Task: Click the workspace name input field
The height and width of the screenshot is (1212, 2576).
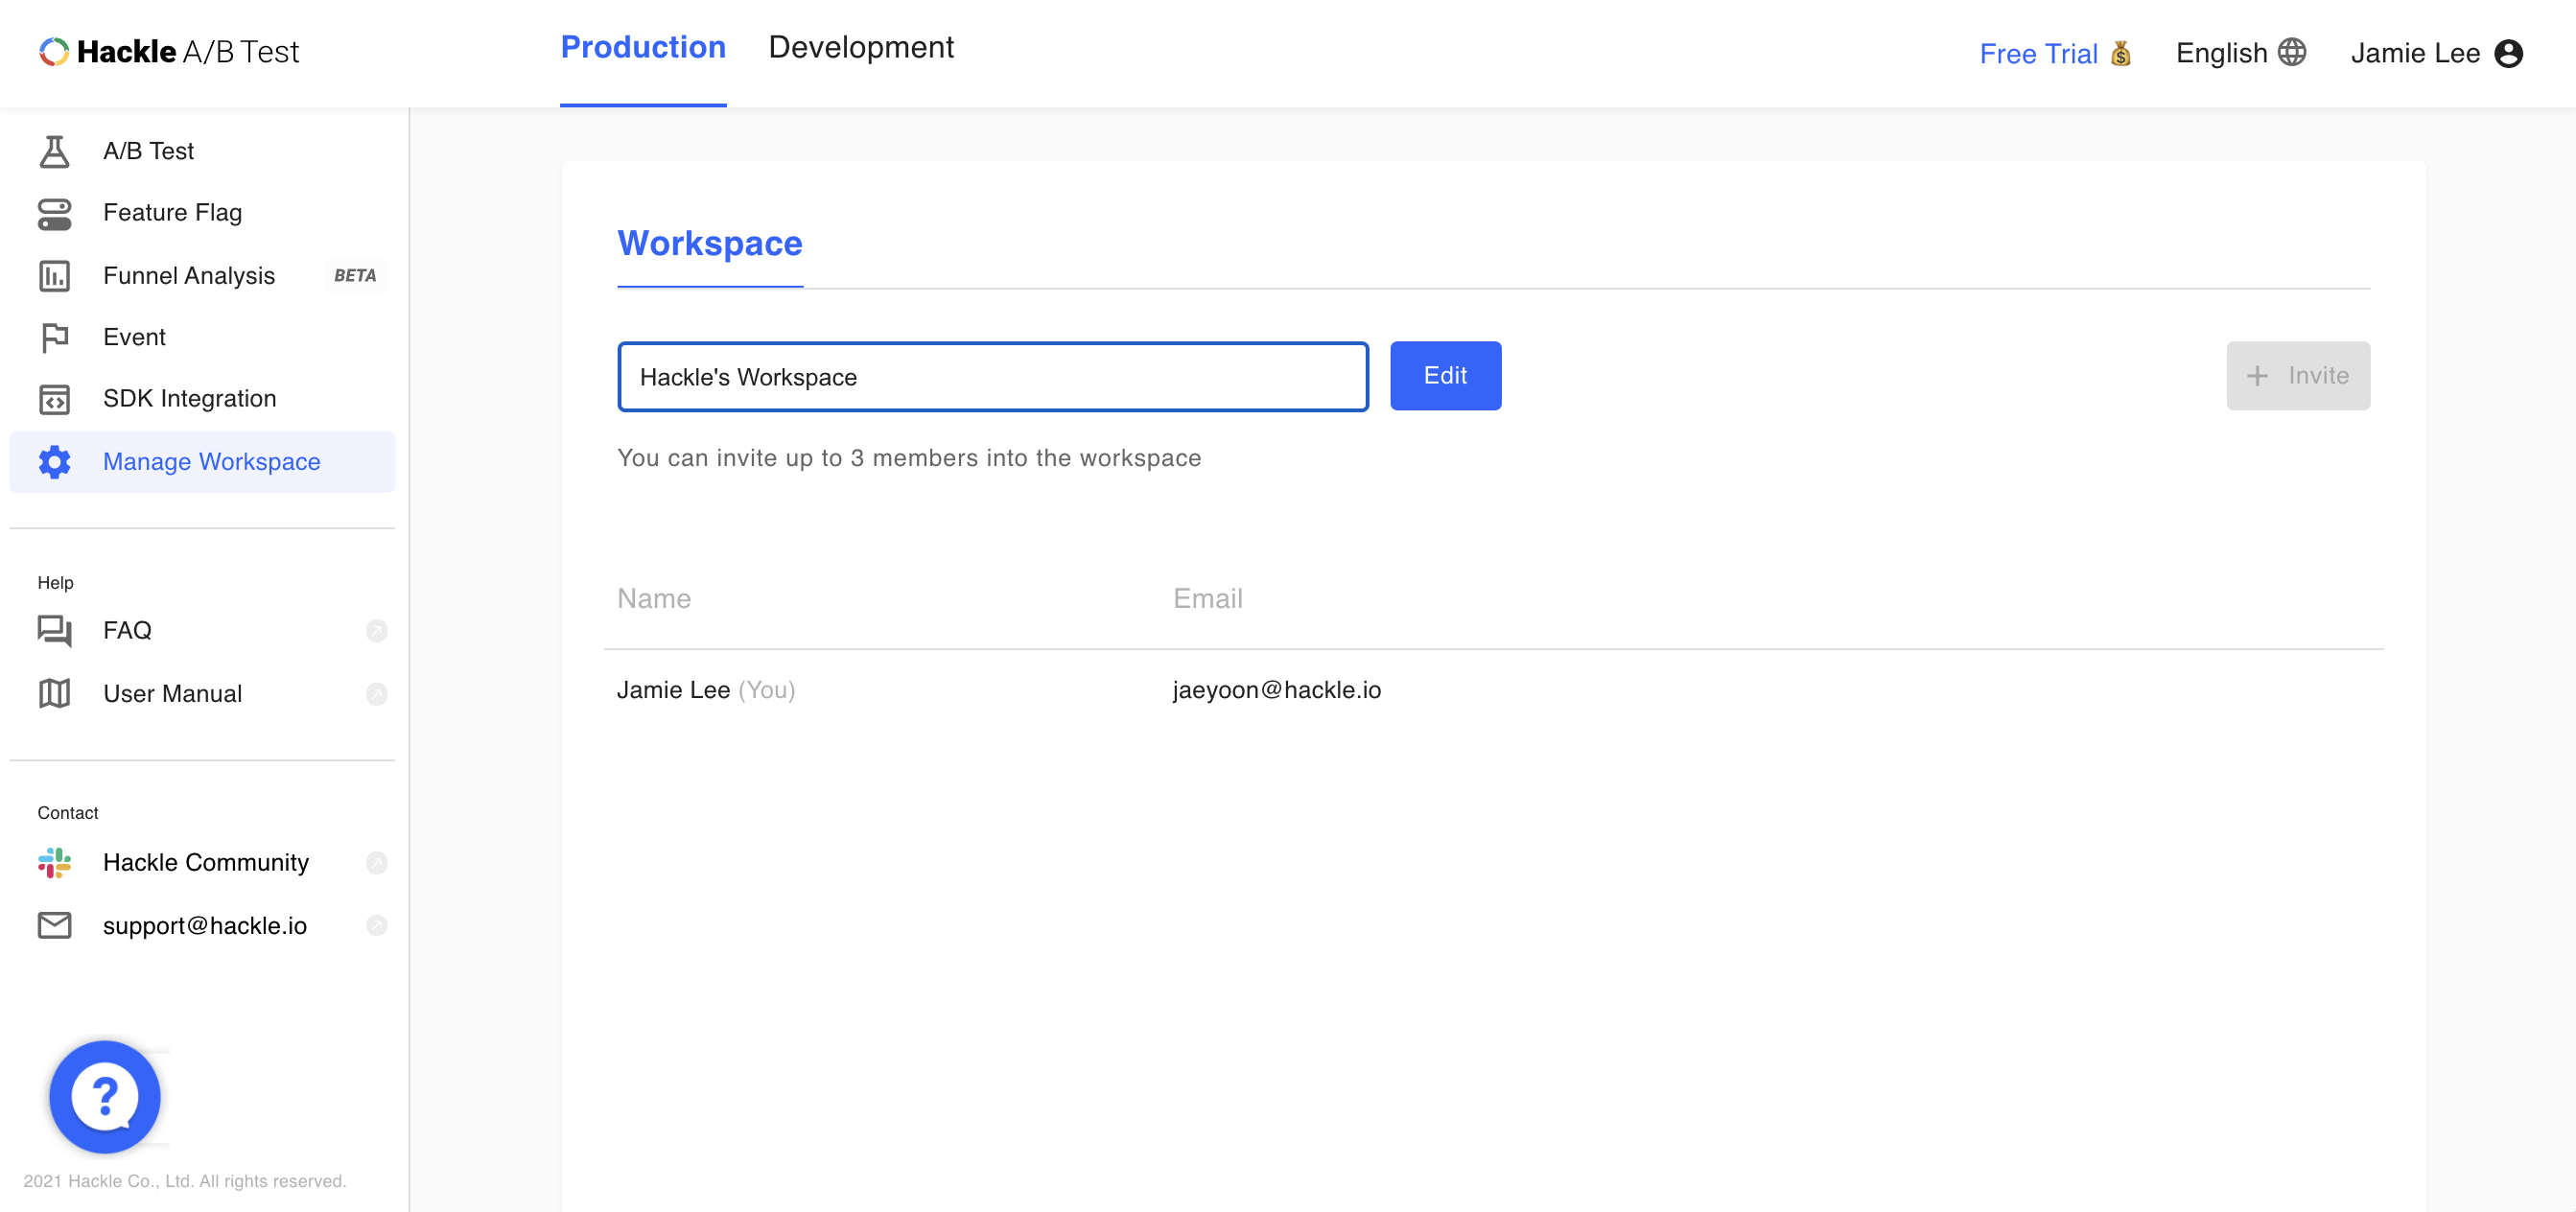Action: click(992, 376)
